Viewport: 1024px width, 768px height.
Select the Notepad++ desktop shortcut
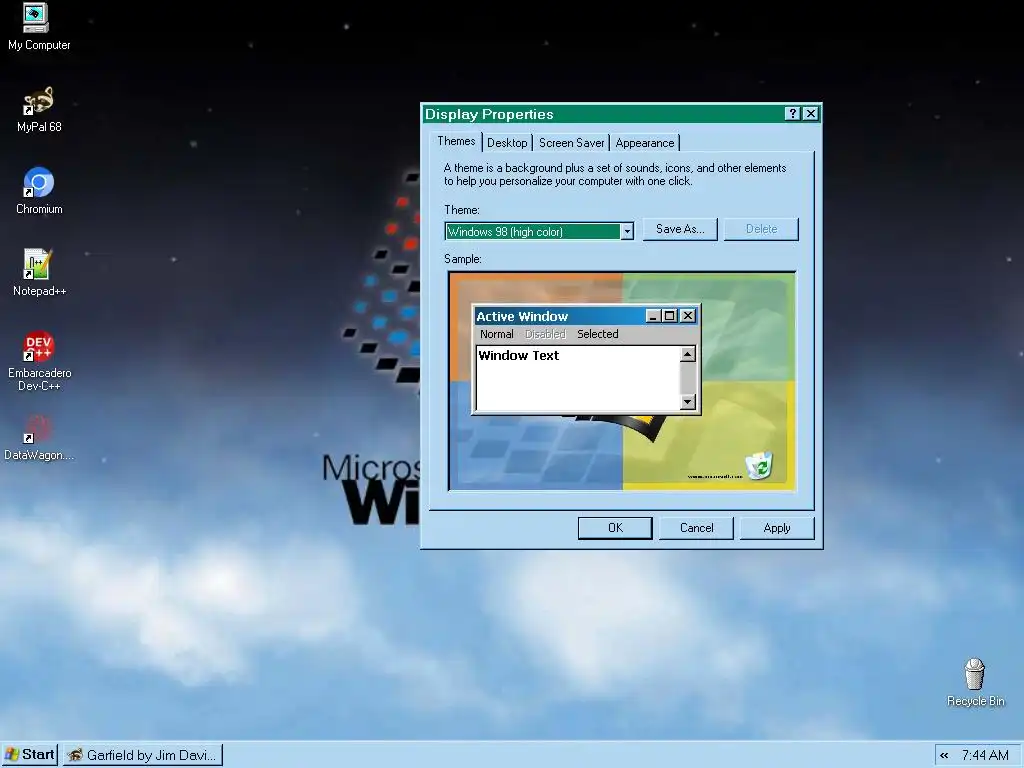click(39, 273)
